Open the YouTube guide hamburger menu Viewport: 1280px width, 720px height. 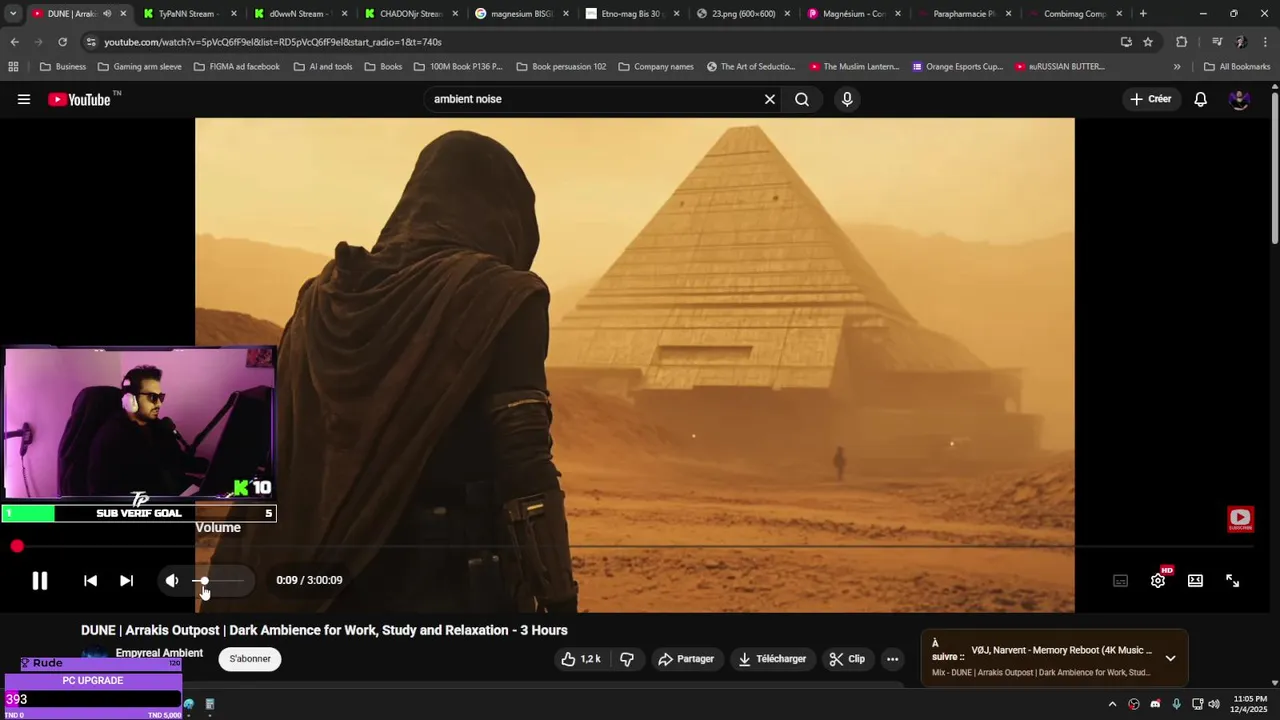24,99
